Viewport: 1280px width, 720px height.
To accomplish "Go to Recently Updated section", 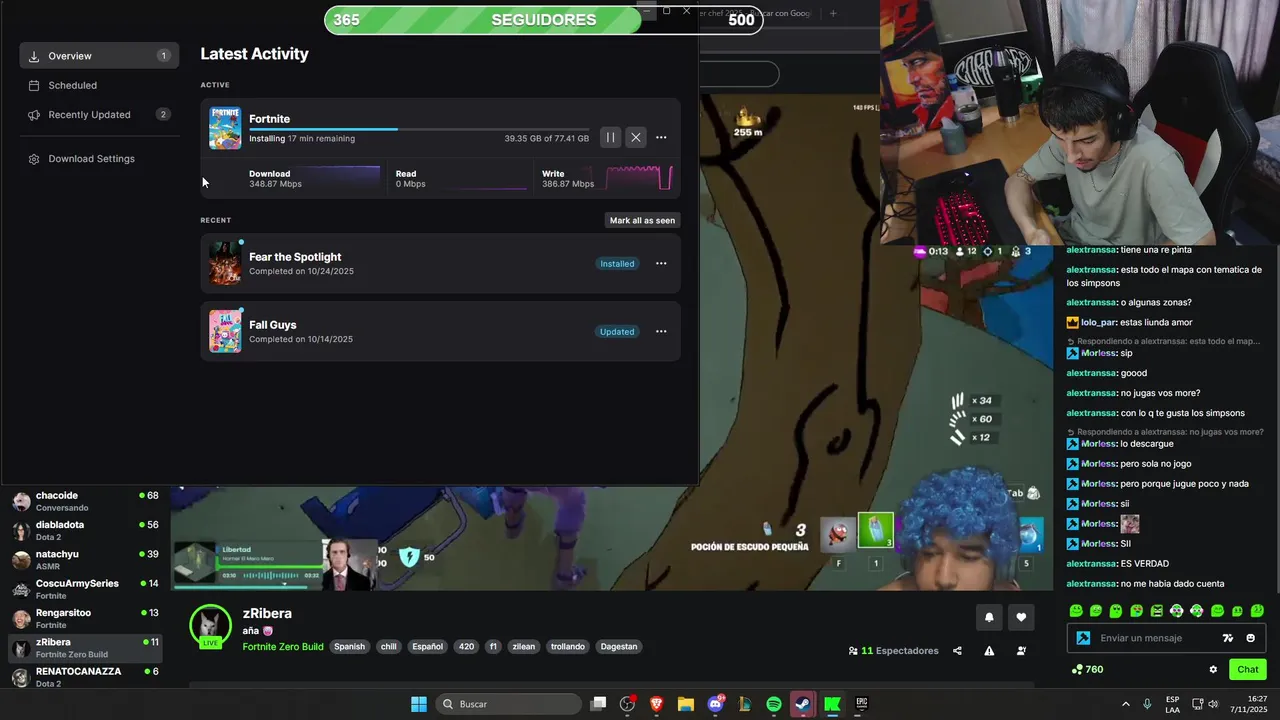I will tap(99, 114).
